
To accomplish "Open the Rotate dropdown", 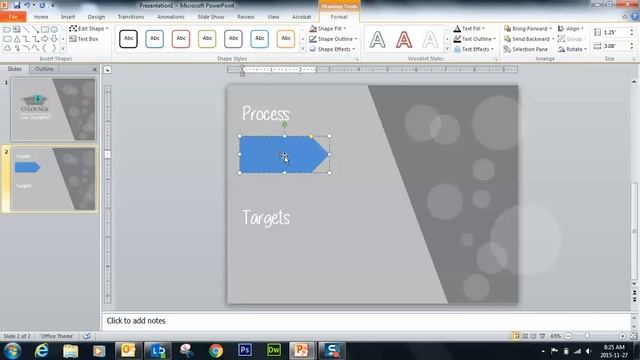I will click(x=572, y=49).
